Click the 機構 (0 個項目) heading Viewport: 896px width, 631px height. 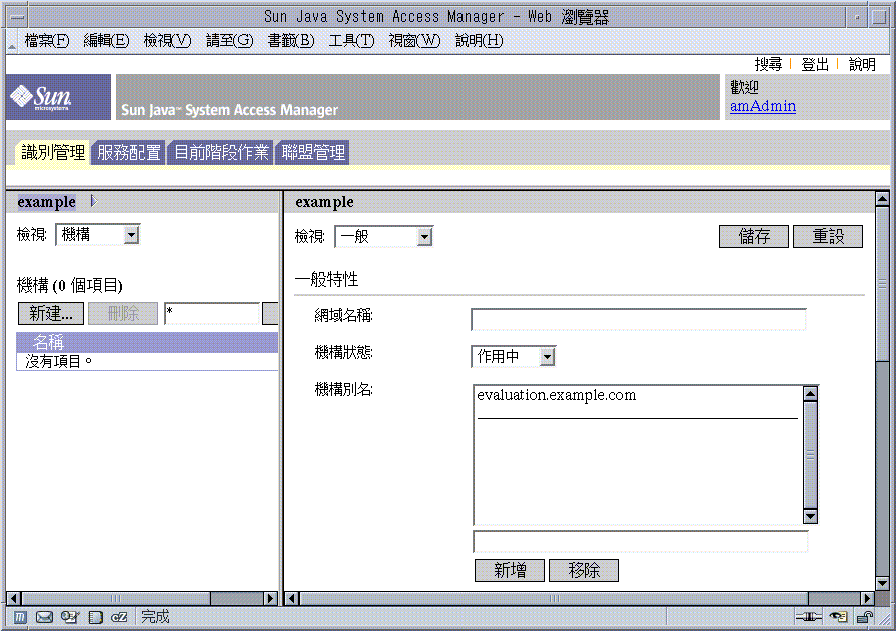[70, 285]
